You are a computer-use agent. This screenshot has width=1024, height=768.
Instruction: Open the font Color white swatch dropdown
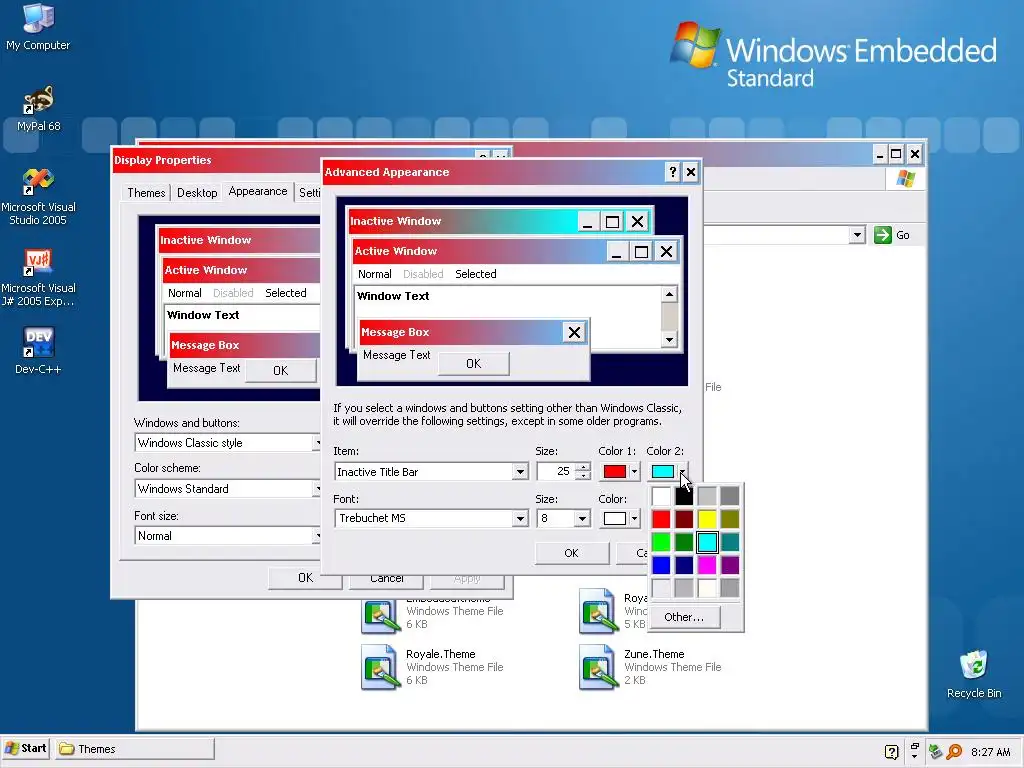(619, 519)
